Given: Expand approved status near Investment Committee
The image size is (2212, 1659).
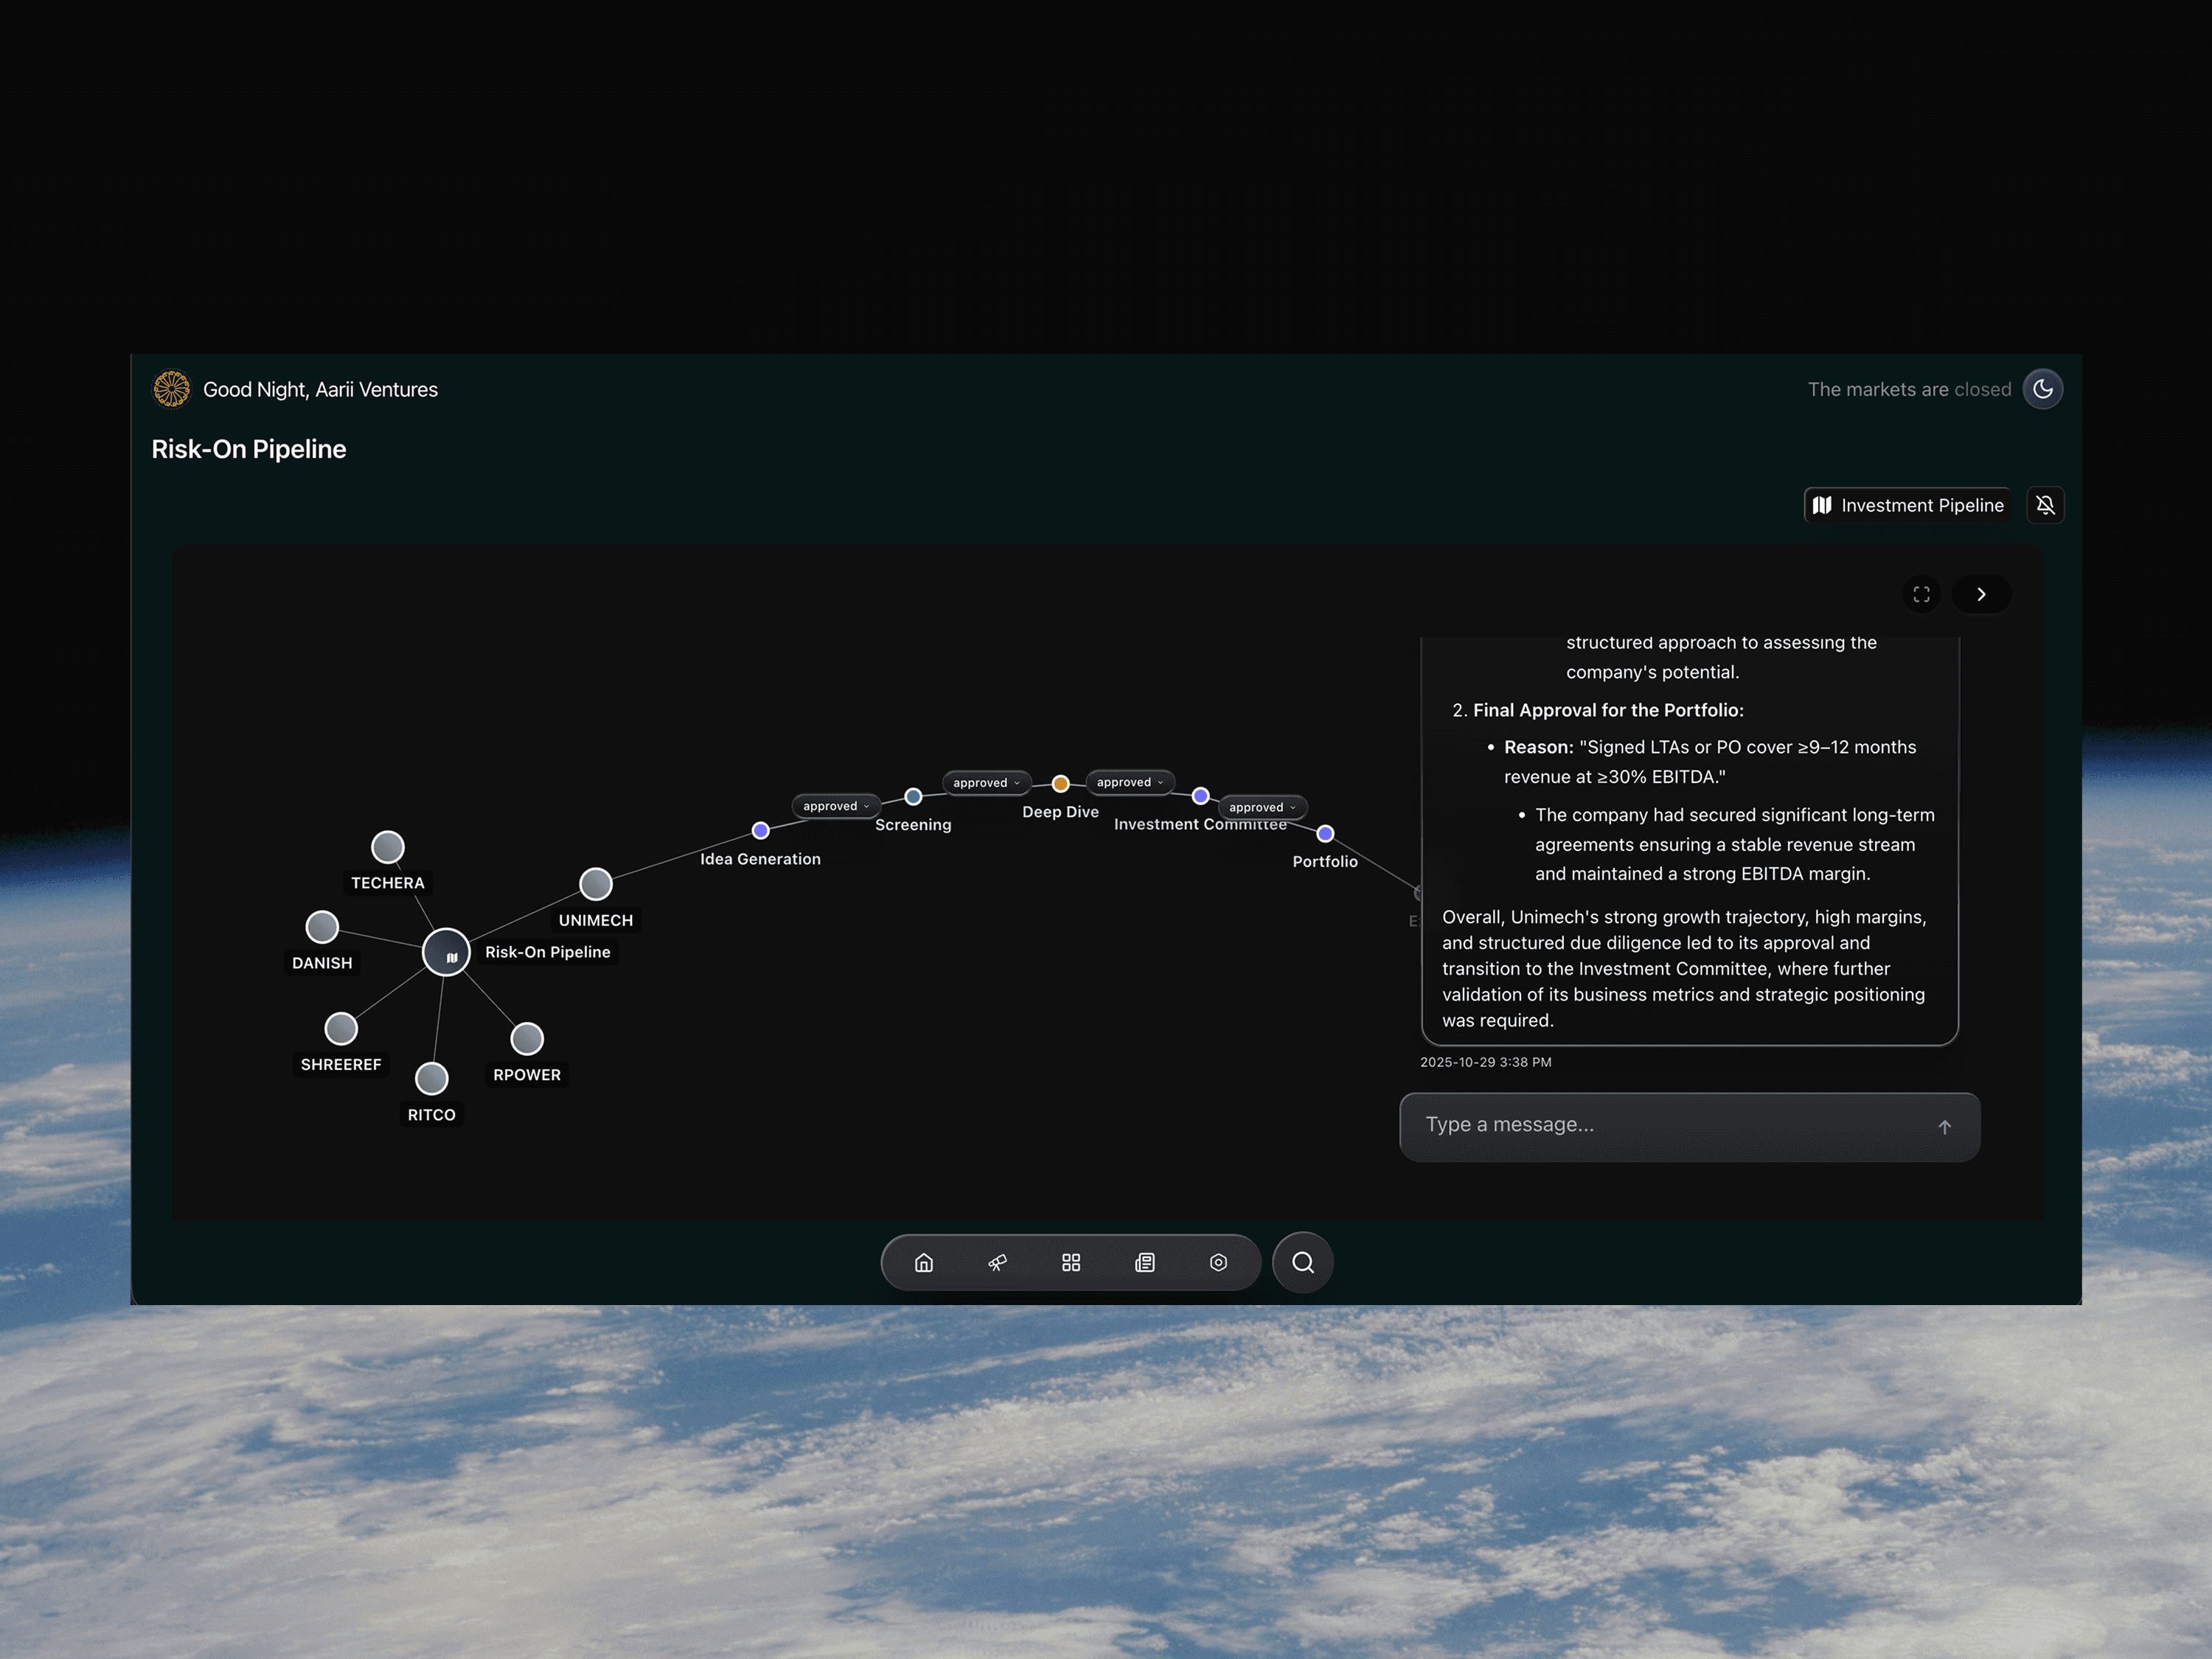Looking at the screenshot, I should pyautogui.click(x=1262, y=807).
